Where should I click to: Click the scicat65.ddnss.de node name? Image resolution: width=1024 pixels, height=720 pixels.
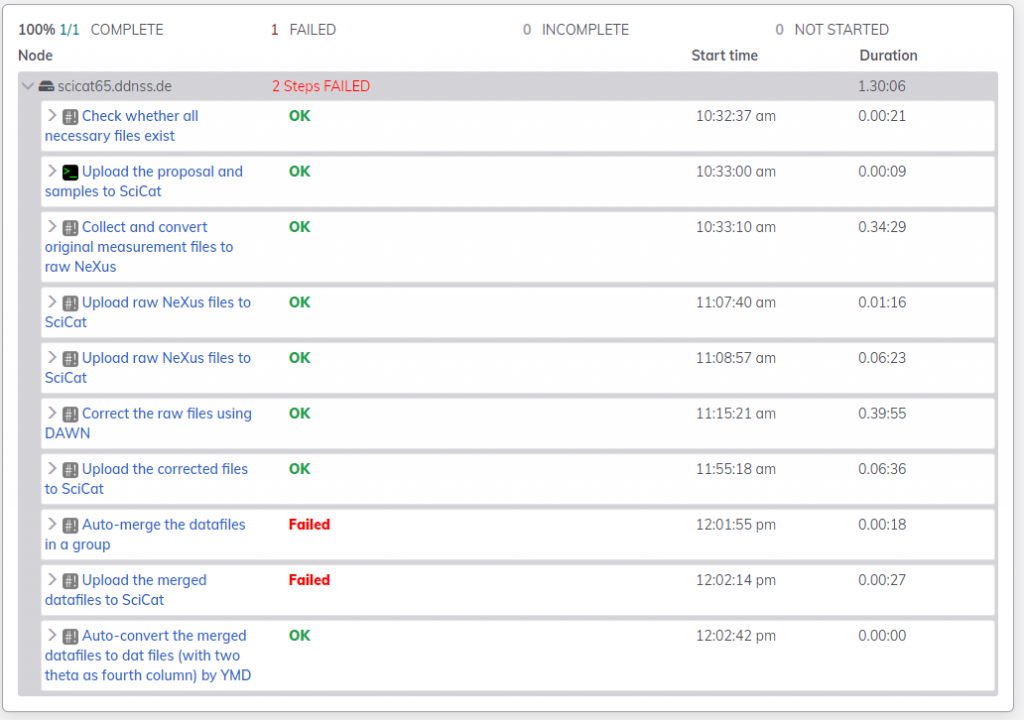coord(114,86)
